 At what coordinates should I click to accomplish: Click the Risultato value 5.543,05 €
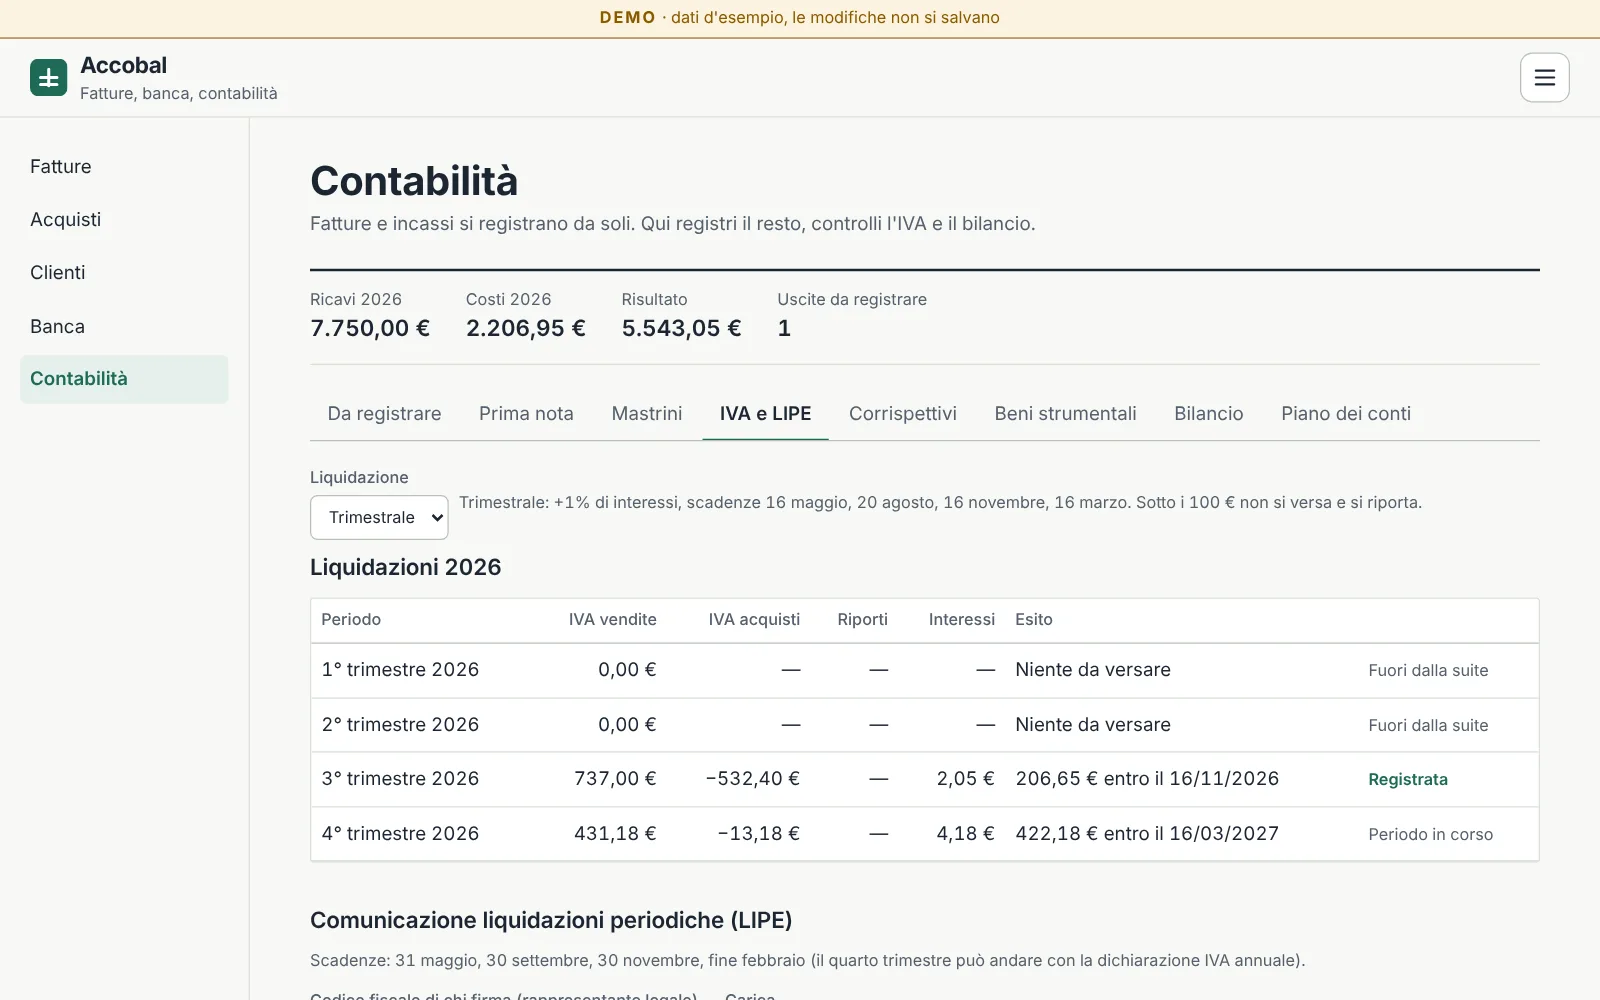coord(681,328)
